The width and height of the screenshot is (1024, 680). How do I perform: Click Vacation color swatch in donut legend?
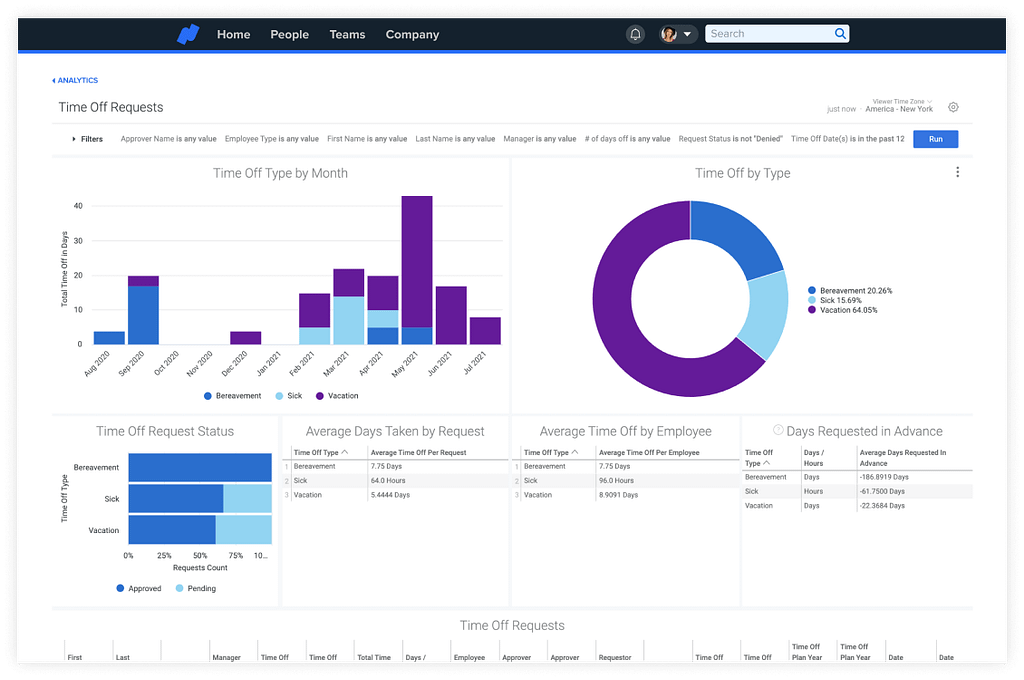(x=812, y=310)
